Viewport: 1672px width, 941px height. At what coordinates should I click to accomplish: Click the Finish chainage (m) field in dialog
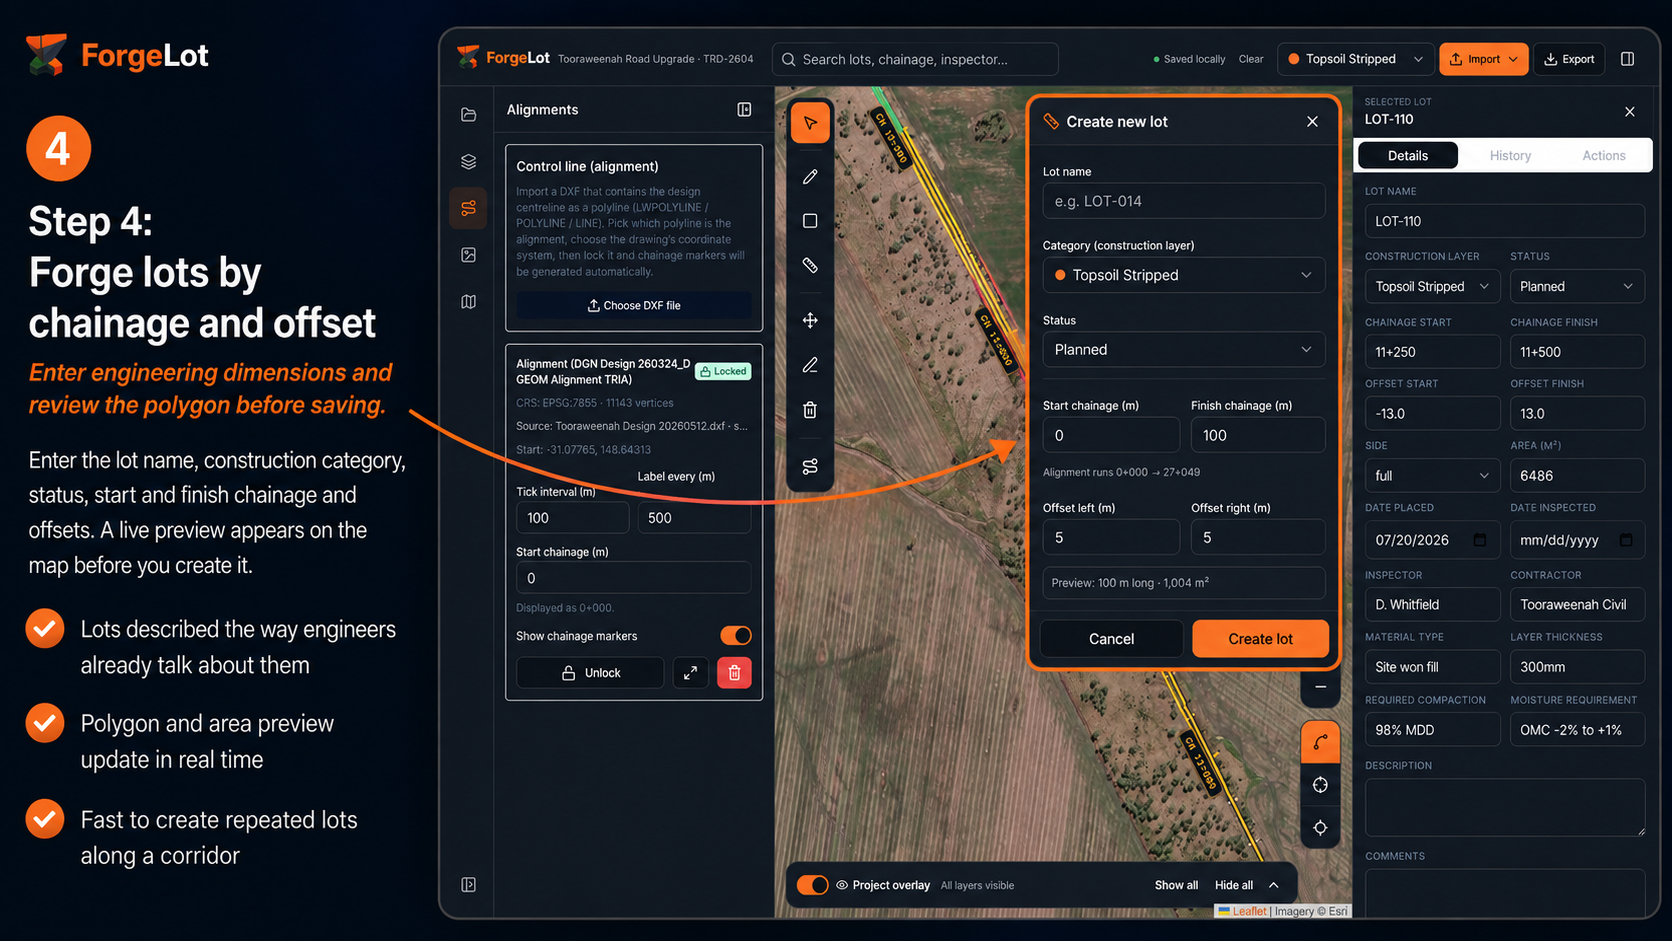pos(1258,435)
